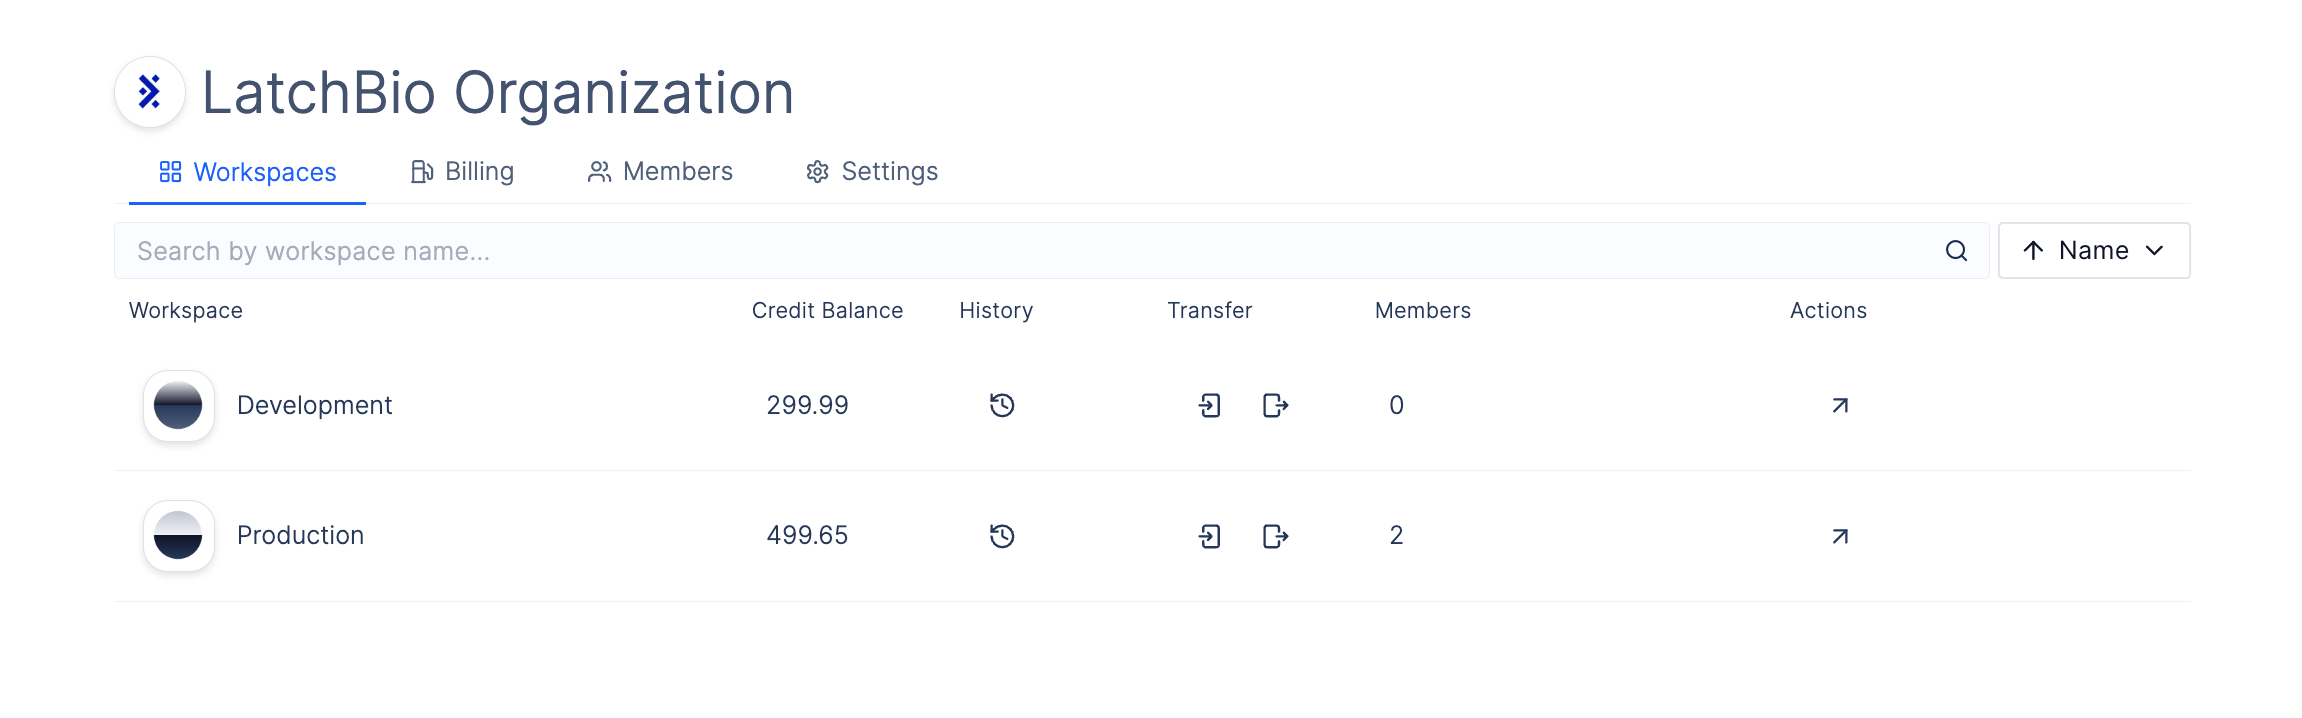The height and width of the screenshot is (718, 2302).
Task: Toggle sort direction arrow beside Name
Action: [x=2033, y=250]
